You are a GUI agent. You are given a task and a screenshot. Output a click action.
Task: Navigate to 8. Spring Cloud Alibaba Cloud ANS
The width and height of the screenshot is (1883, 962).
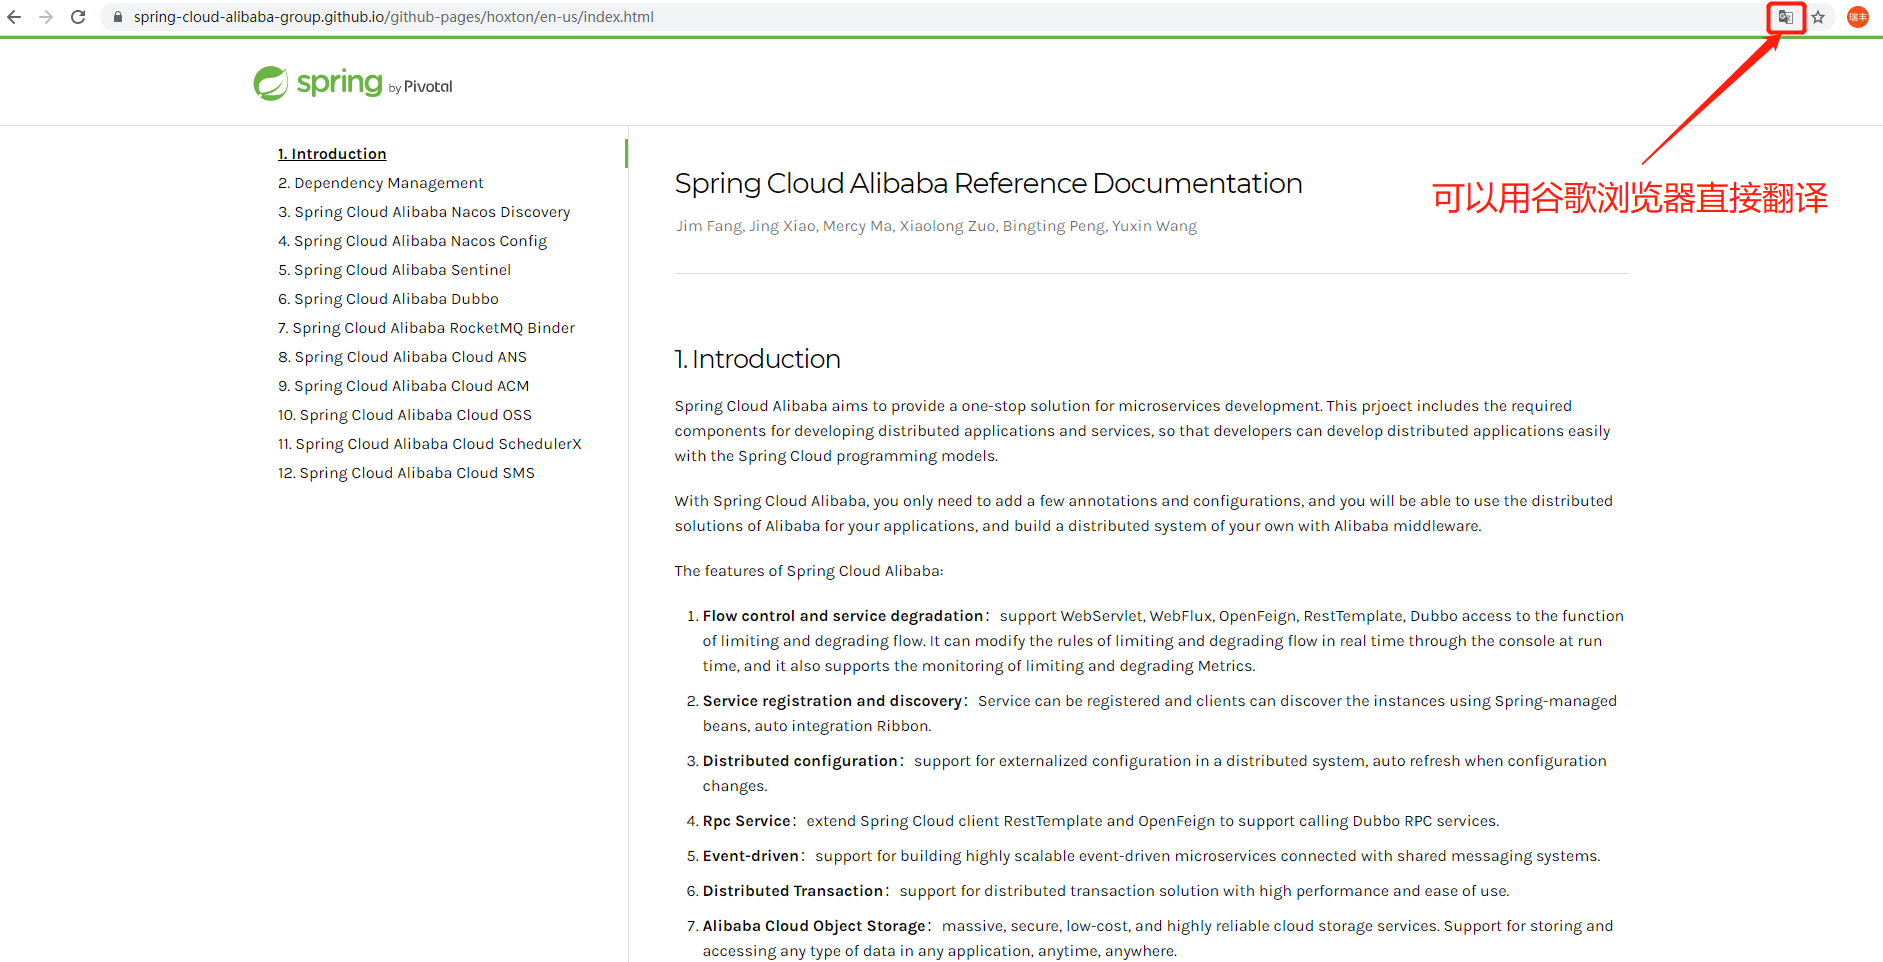click(x=402, y=357)
